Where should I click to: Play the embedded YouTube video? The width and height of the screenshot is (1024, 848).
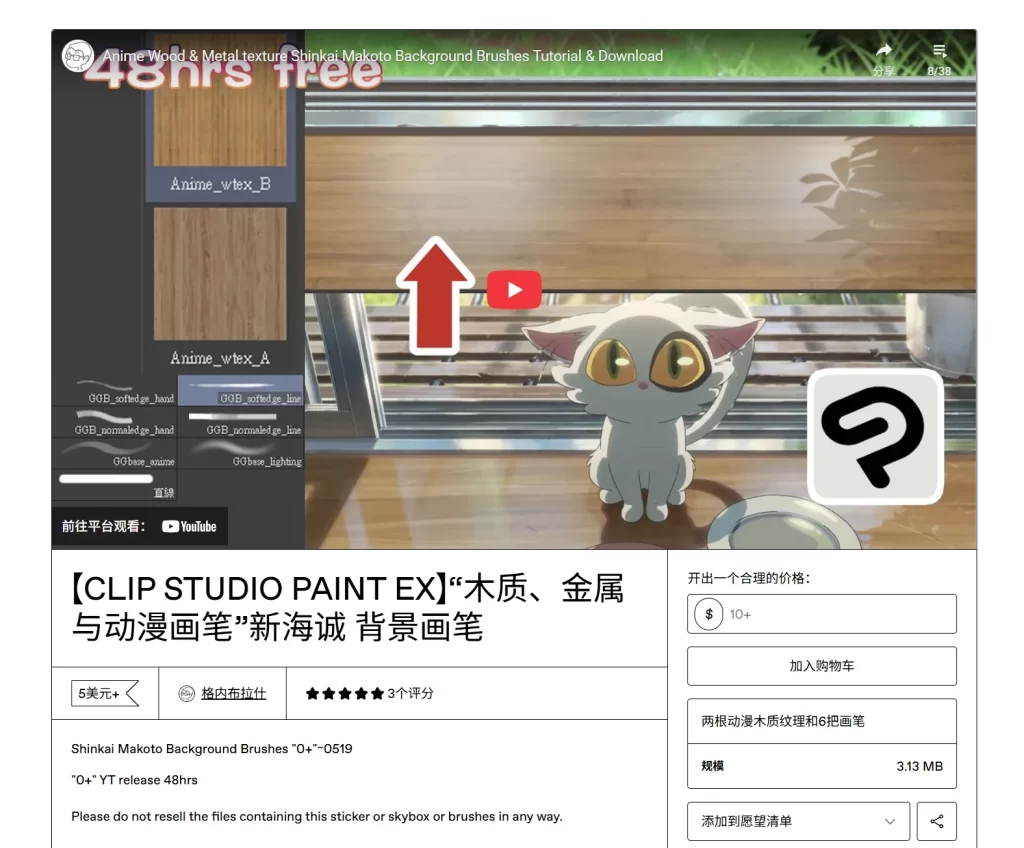(x=514, y=289)
